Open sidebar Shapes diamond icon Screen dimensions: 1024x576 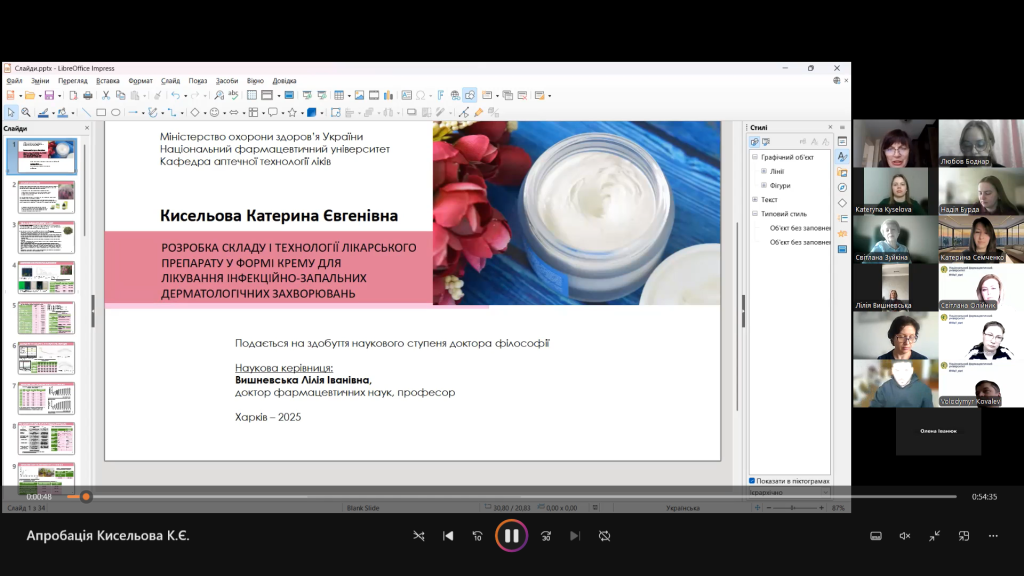coord(842,203)
